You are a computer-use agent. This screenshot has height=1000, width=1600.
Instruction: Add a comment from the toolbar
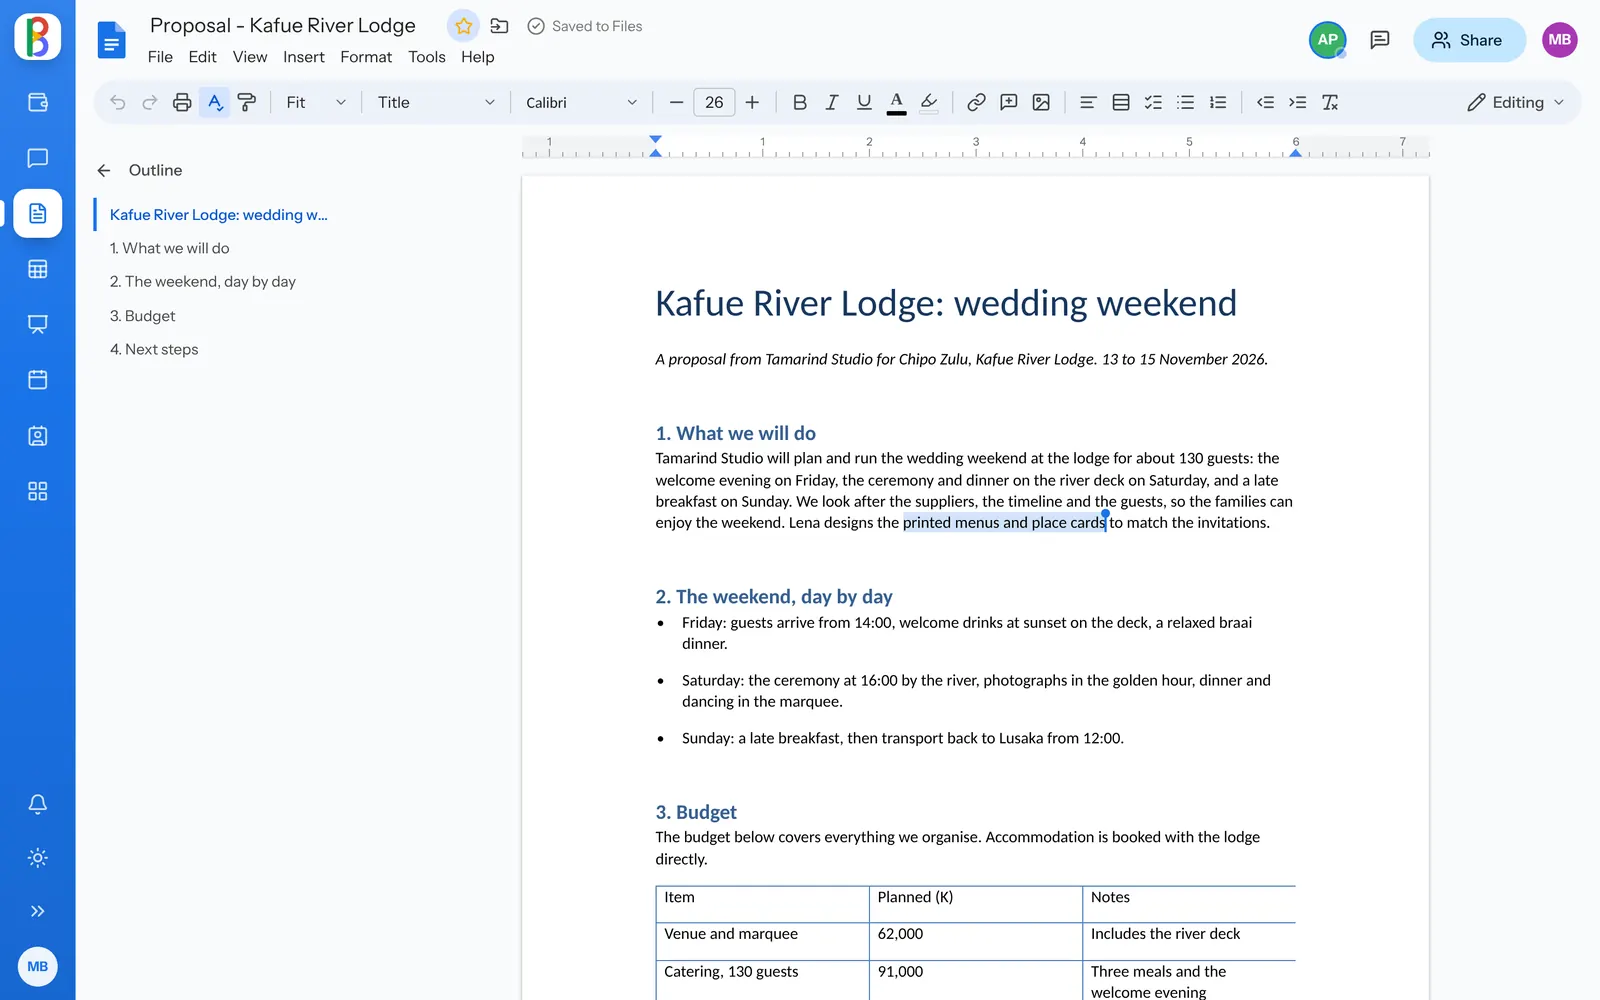point(1009,102)
